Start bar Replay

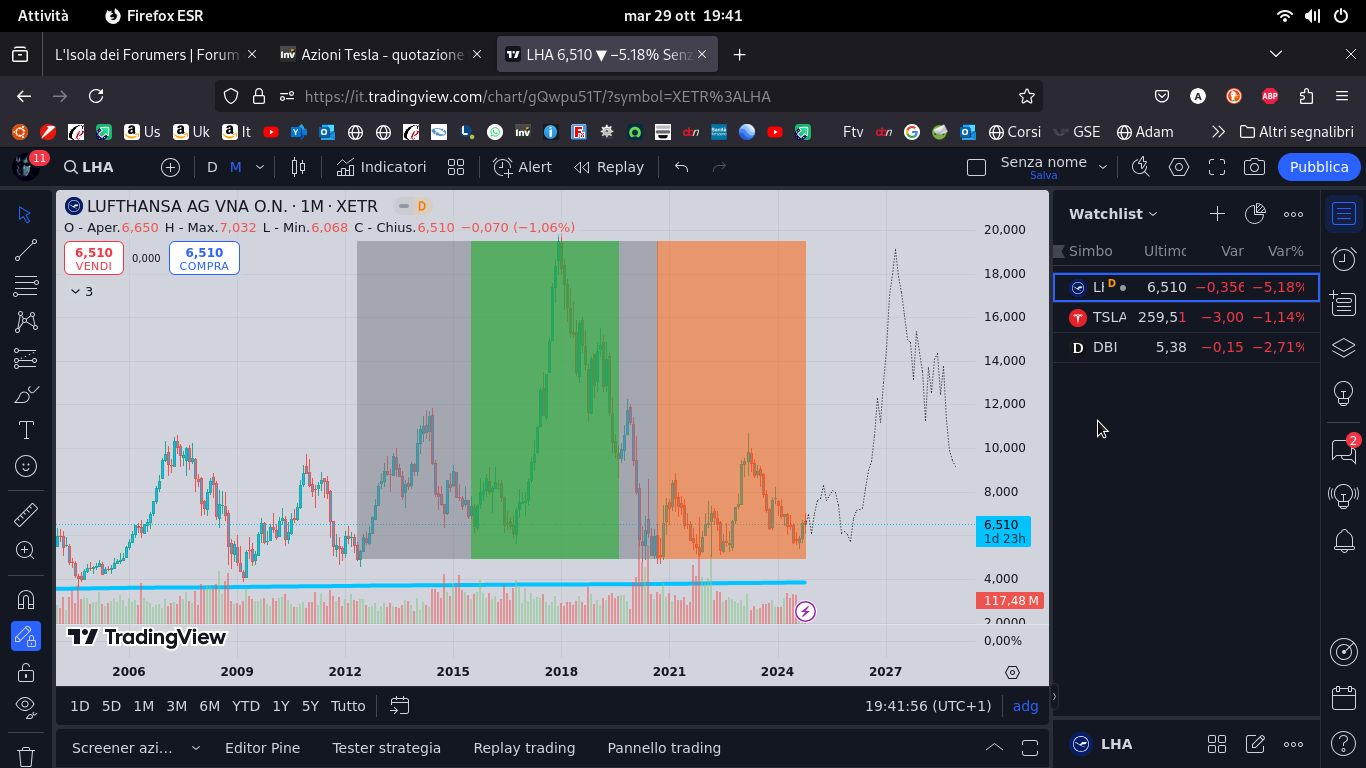pyautogui.click(x=609, y=167)
